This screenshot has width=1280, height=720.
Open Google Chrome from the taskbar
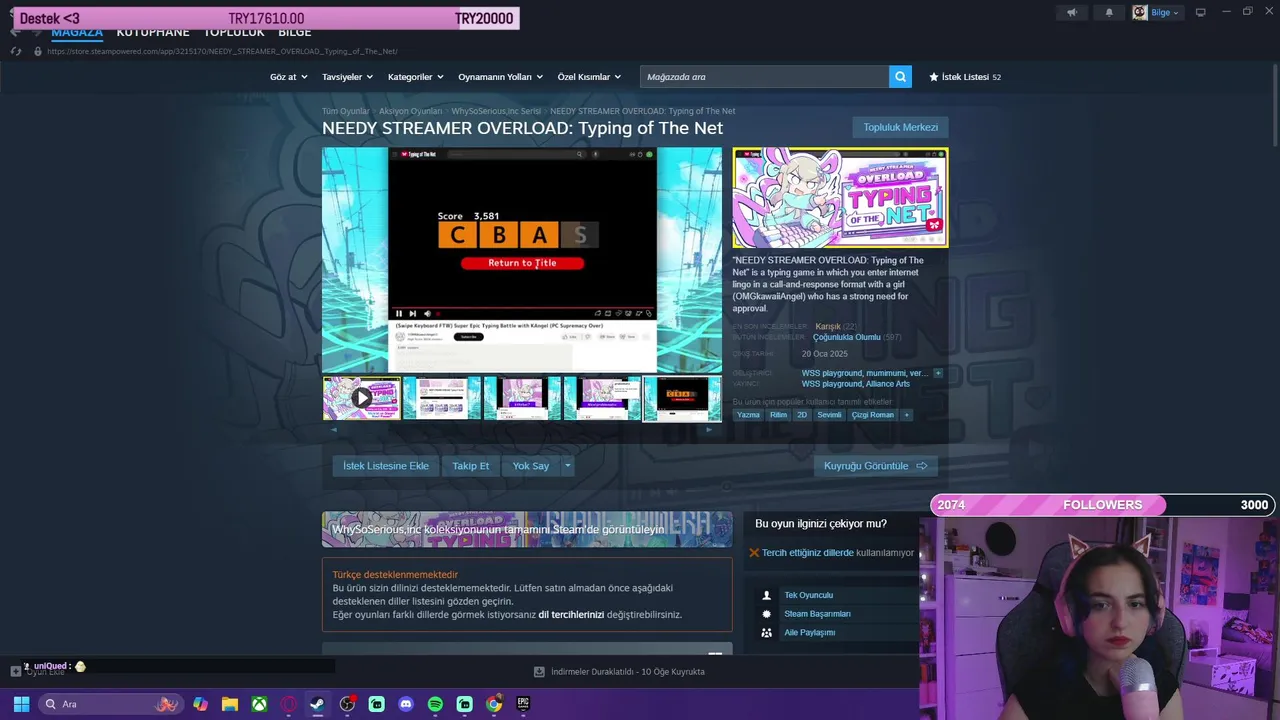pyautogui.click(x=494, y=704)
